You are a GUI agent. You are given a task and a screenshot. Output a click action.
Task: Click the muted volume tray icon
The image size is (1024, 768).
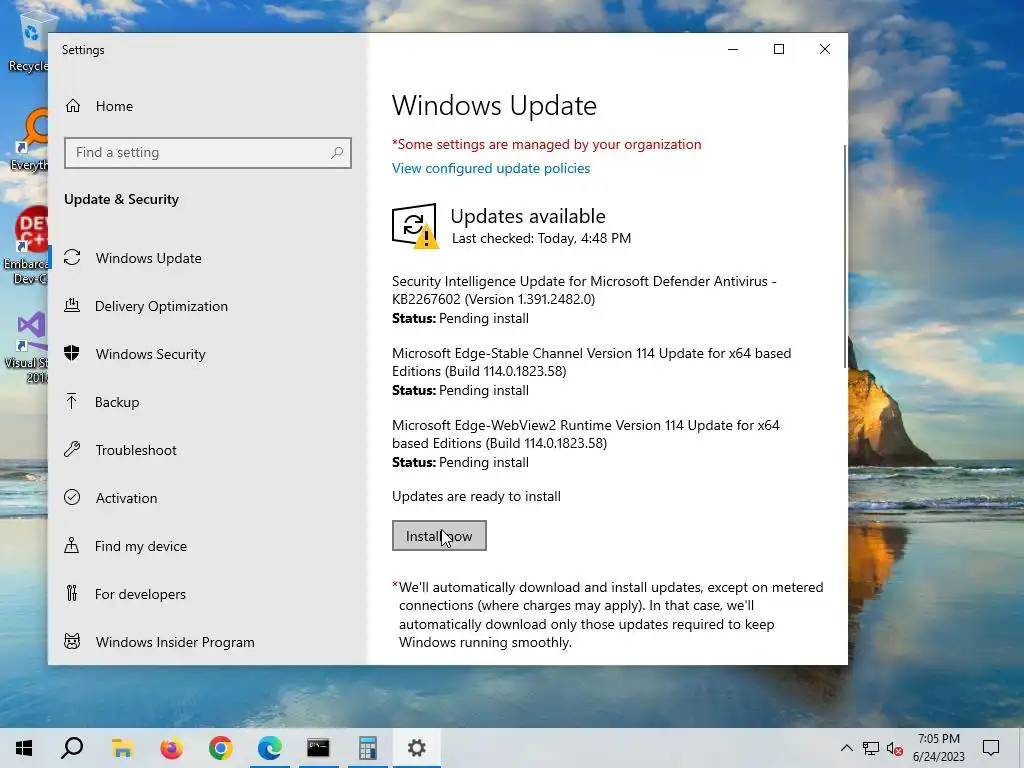tap(895, 748)
